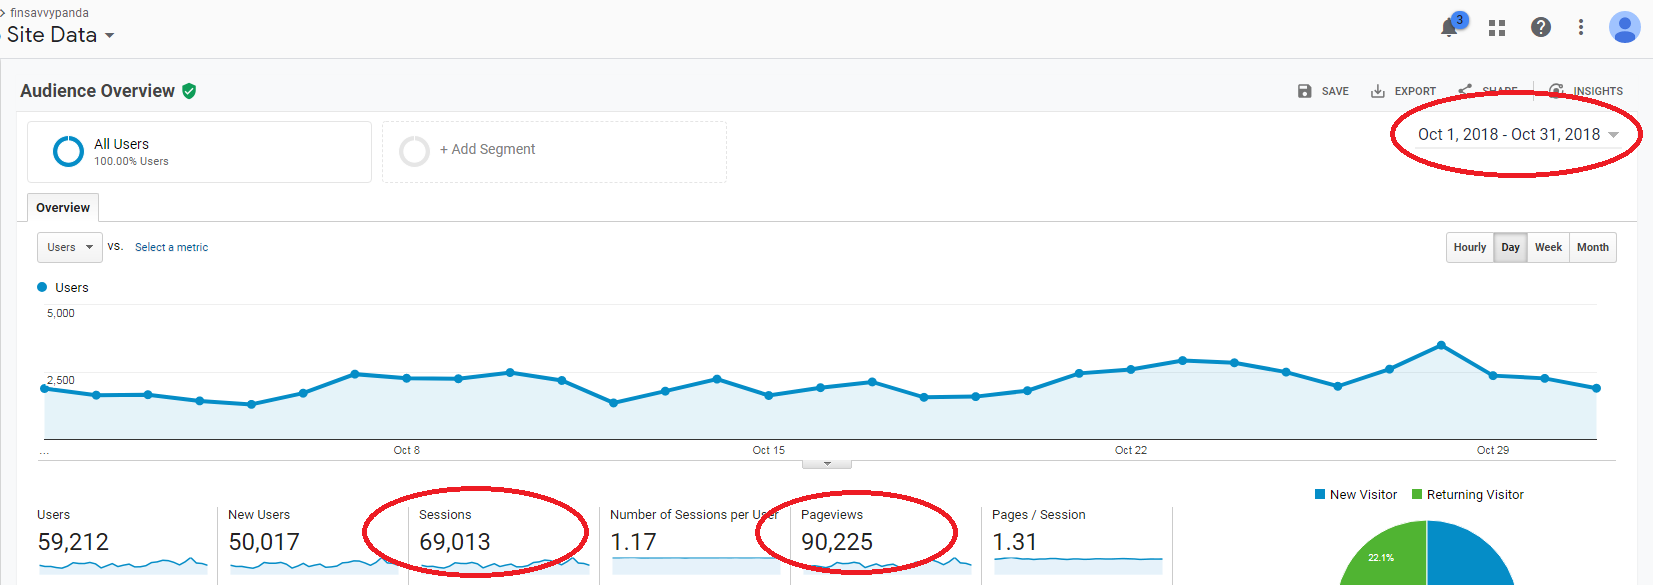Screen dimensions: 1653x585
Task: Open the Oct 1 - Oct 31, 2018 date range picker
Action: click(x=1518, y=134)
